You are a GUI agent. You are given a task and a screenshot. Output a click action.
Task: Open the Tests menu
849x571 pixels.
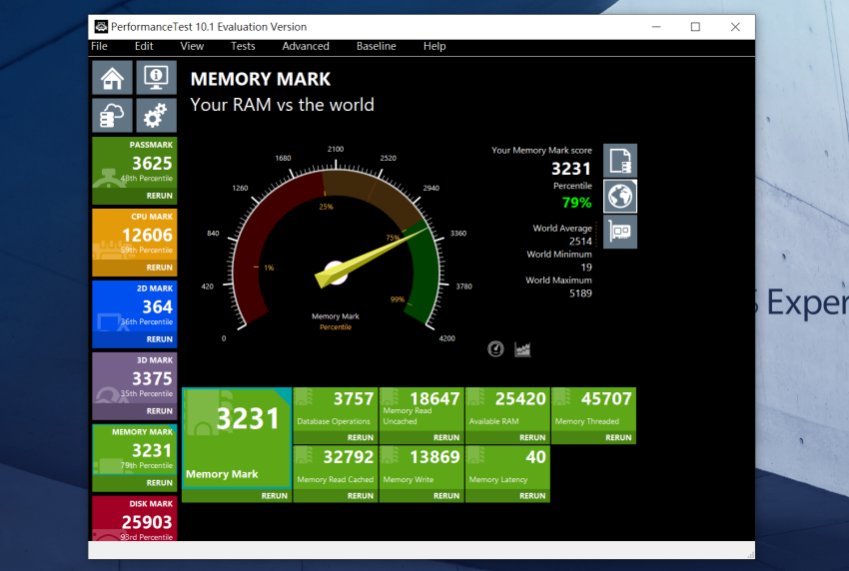point(243,46)
